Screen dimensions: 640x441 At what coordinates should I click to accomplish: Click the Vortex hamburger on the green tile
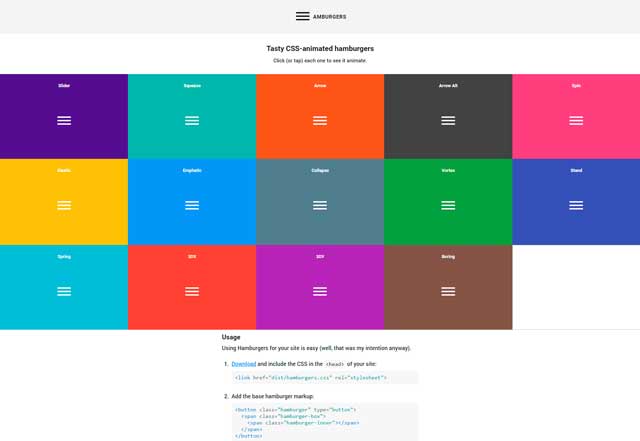pos(448,205)
